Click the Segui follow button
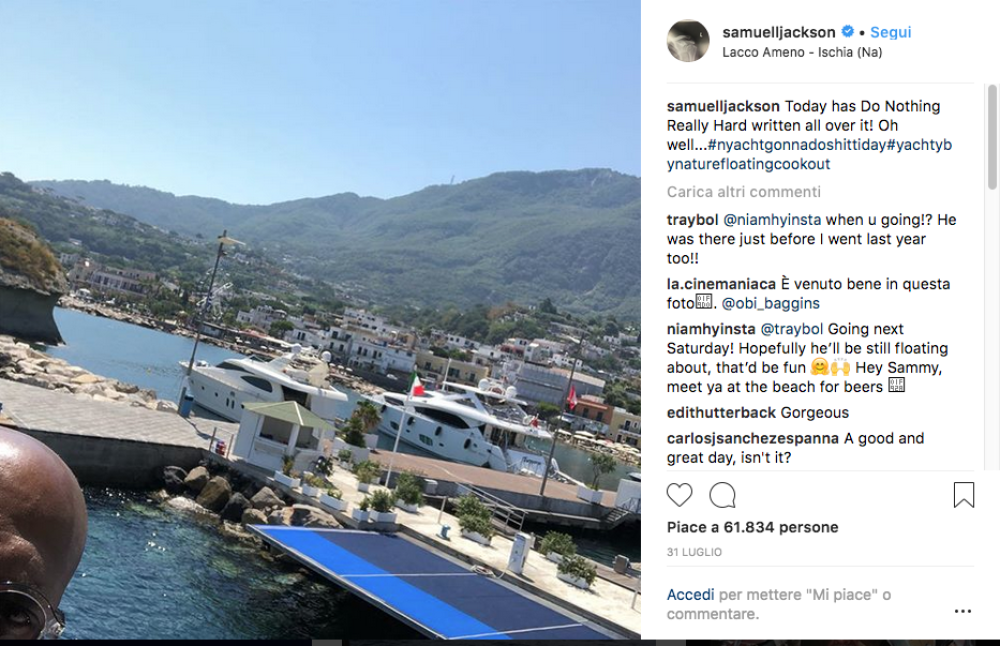1000x646 pixels. point(890,32)
